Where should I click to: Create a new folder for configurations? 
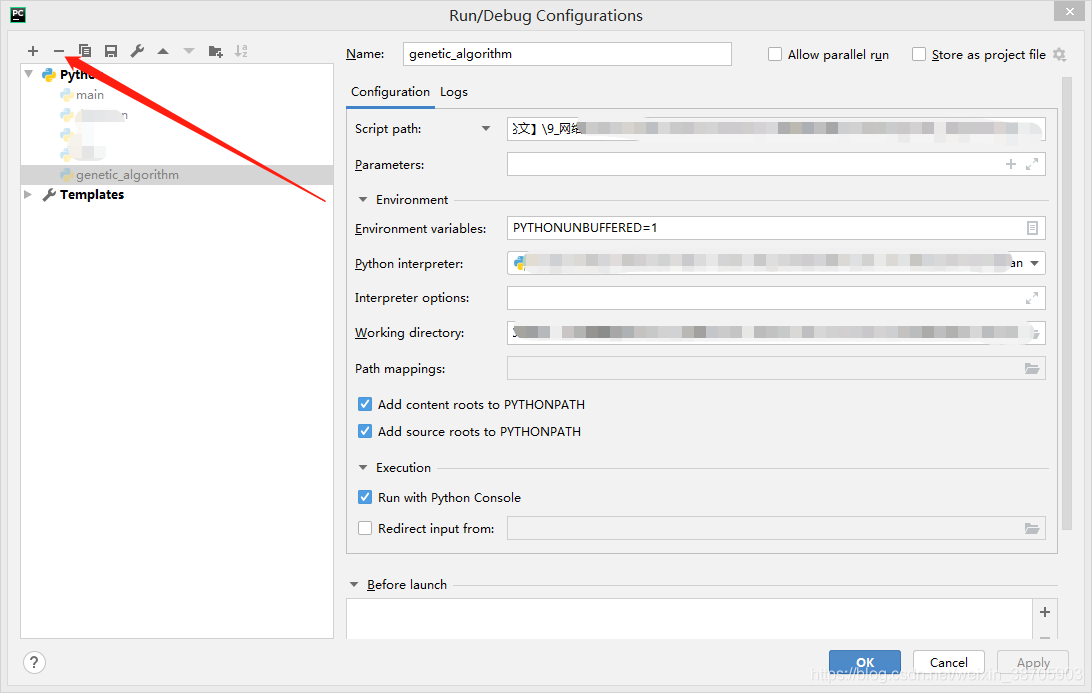(215, 51)
